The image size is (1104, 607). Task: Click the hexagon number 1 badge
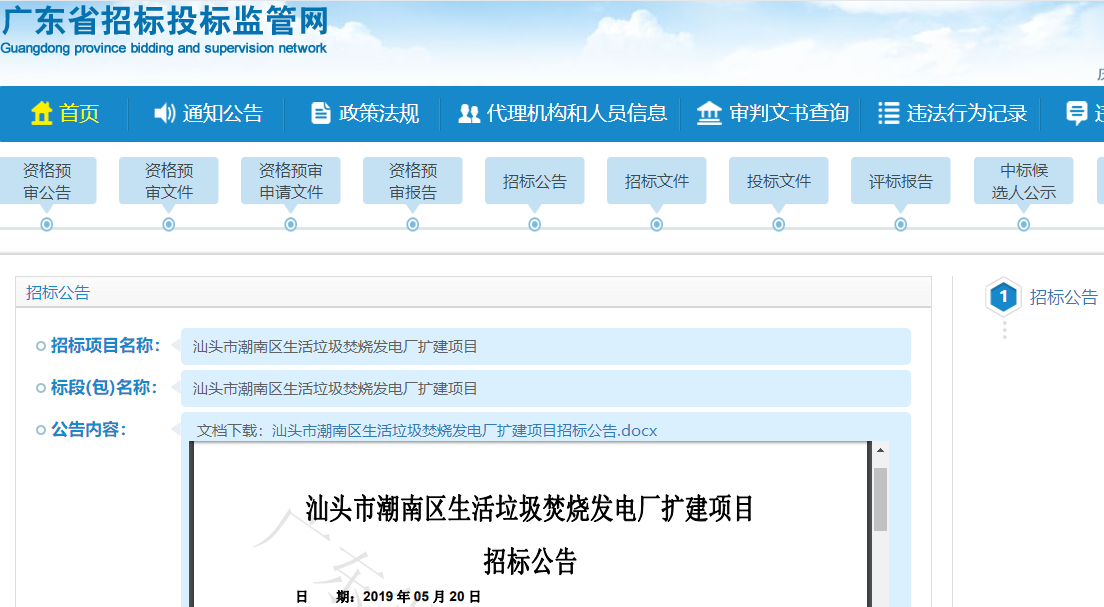(1003, 297)
